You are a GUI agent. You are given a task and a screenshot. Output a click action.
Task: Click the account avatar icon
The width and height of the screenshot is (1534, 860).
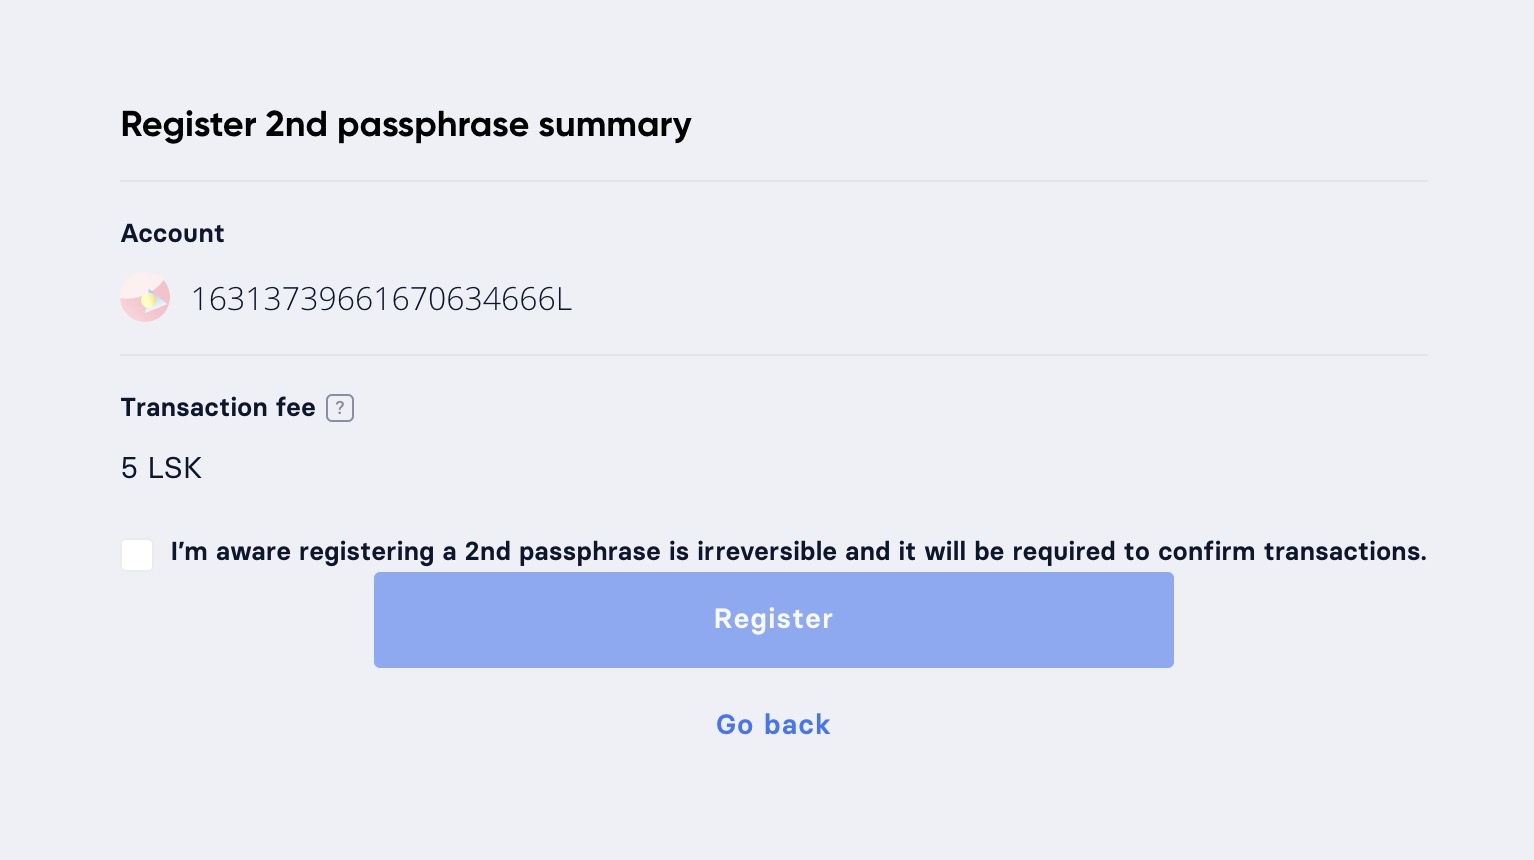[x=145, y=298]
